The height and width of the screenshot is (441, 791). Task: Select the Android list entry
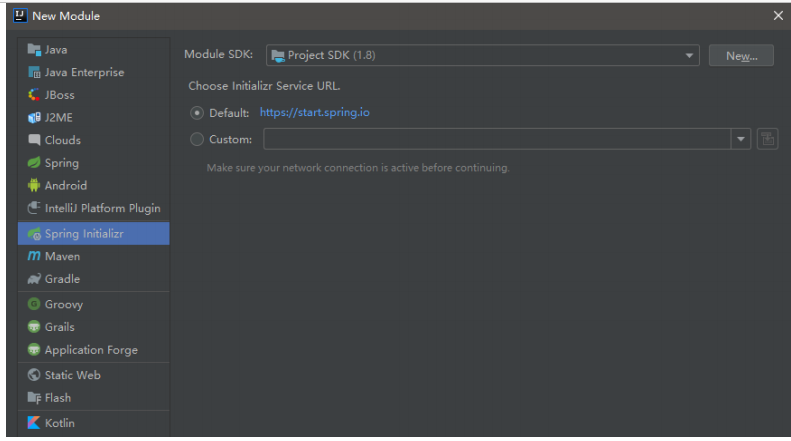(x=93, y=185)
